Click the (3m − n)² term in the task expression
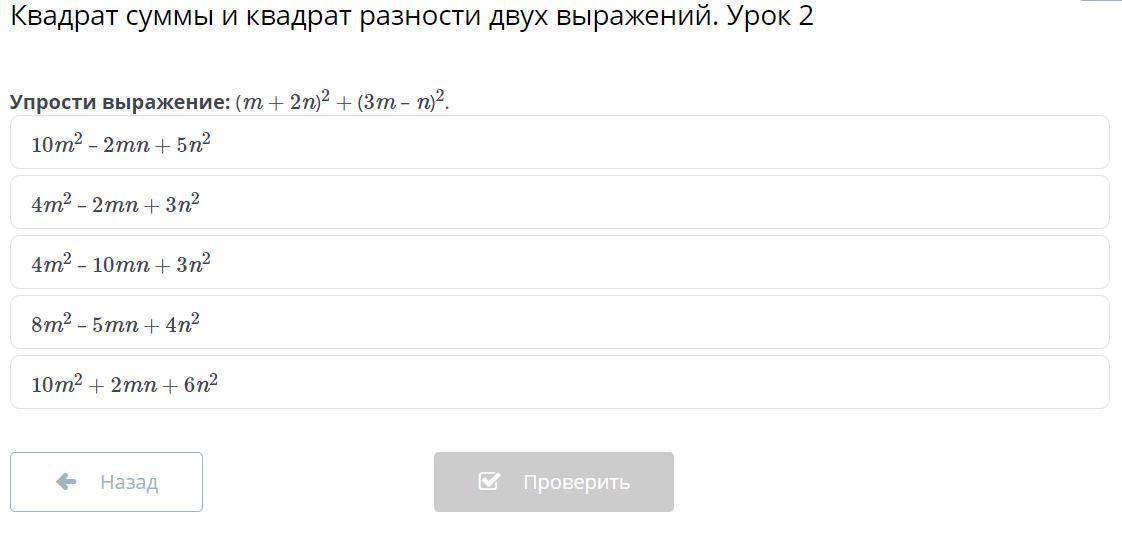The image size is (1122, 537). pos(402,102)
